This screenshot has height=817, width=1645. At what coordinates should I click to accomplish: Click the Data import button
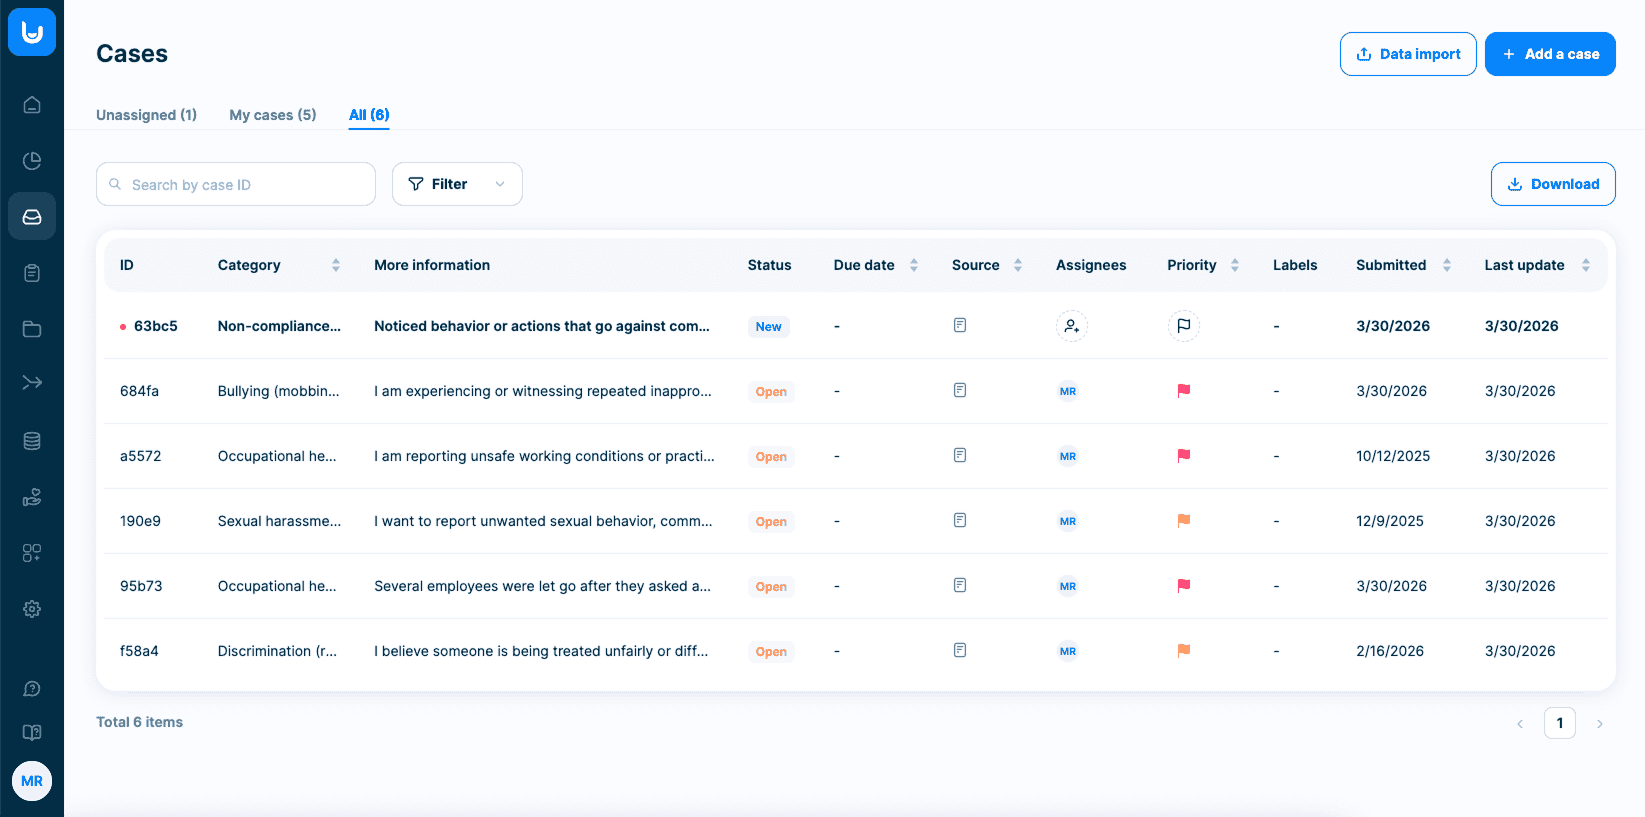tap(1407, 54)
